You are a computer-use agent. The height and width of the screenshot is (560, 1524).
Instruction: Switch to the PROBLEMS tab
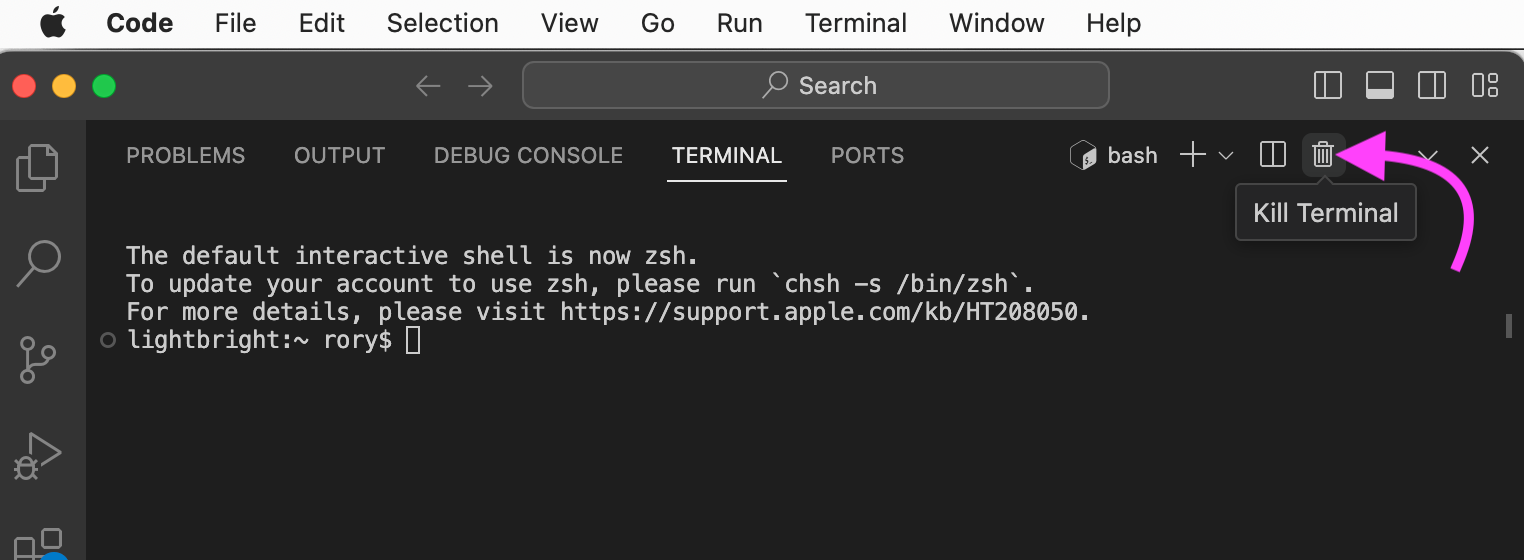coord(185,156)
